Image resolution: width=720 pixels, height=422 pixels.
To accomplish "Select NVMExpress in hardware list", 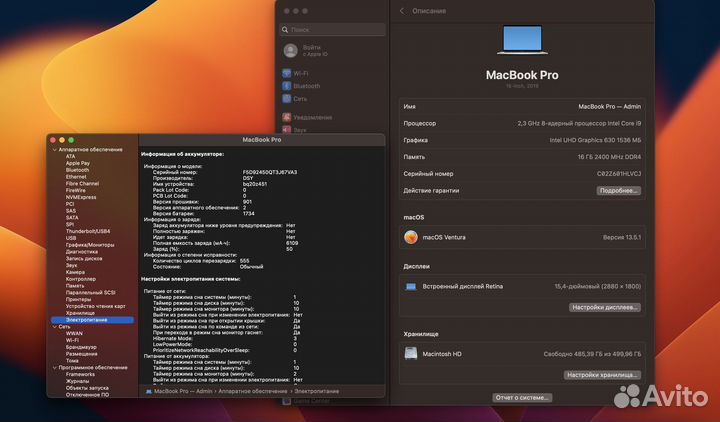I will coord(81,197).
